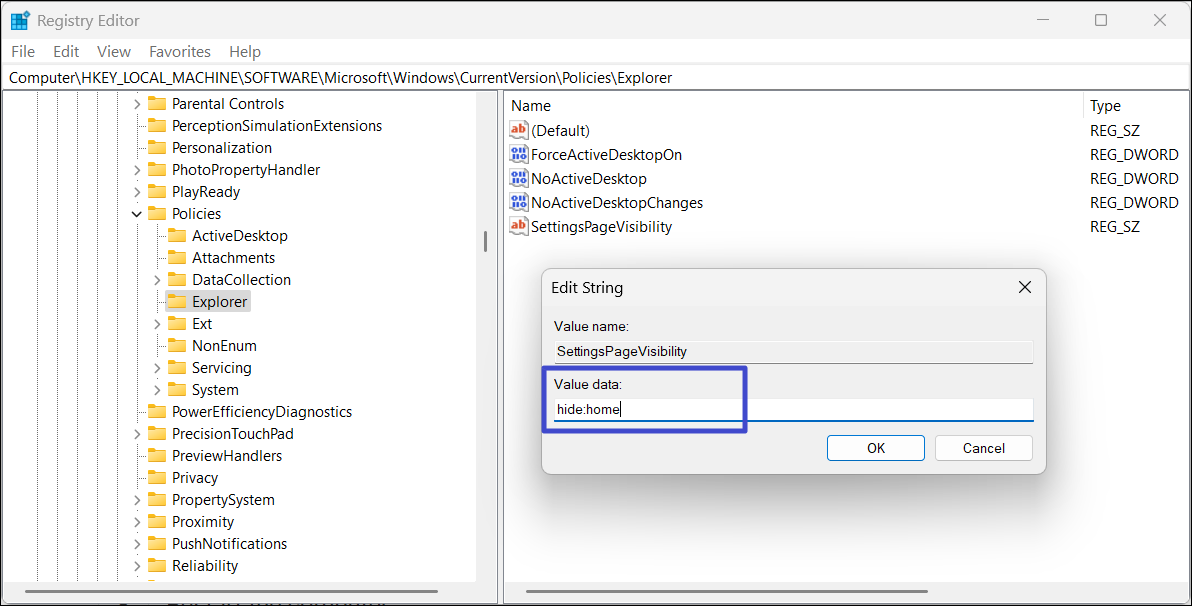Click the (Default) string value icon
1192x606 pixels.
click(x=518, y=131)
